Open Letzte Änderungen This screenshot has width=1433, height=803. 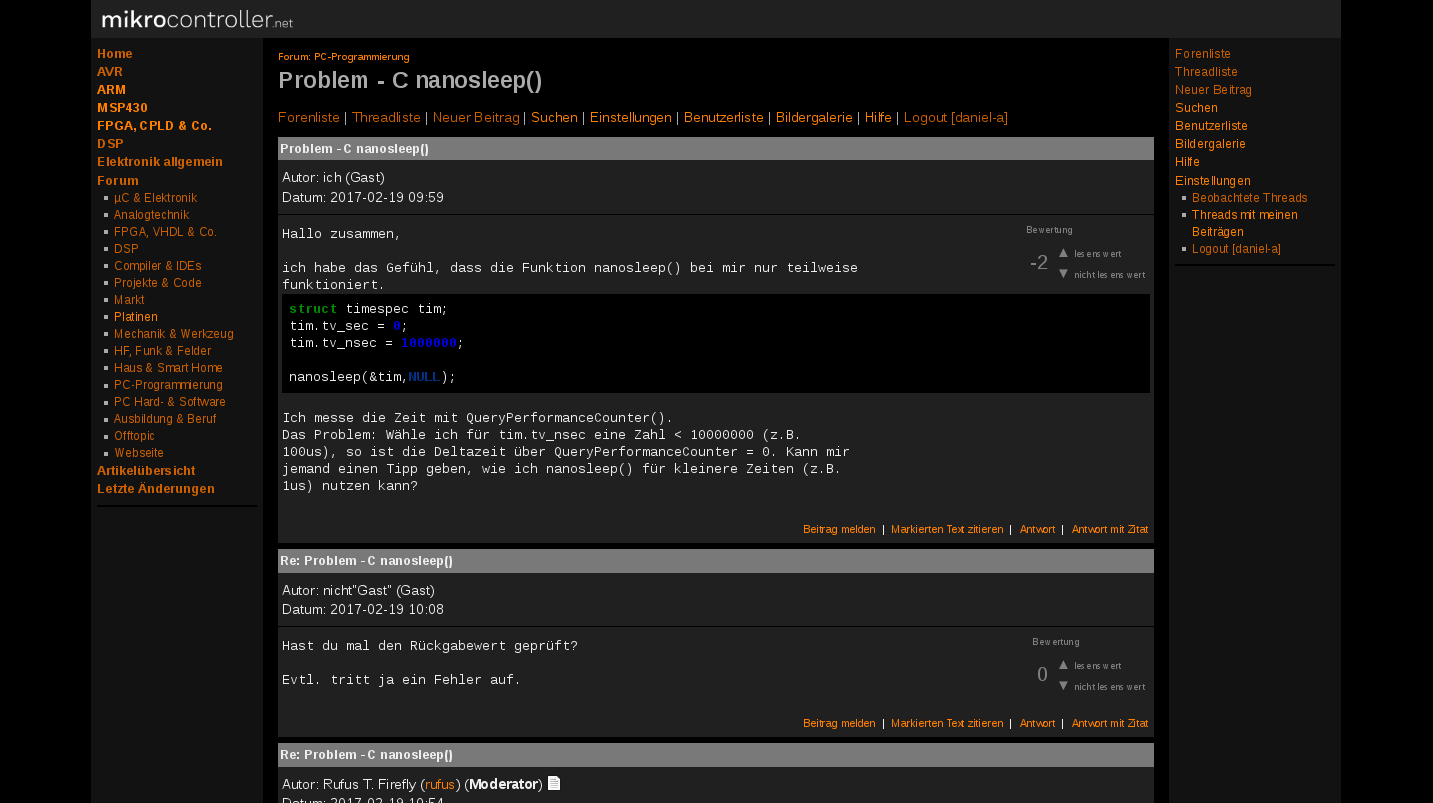(156, 489)
